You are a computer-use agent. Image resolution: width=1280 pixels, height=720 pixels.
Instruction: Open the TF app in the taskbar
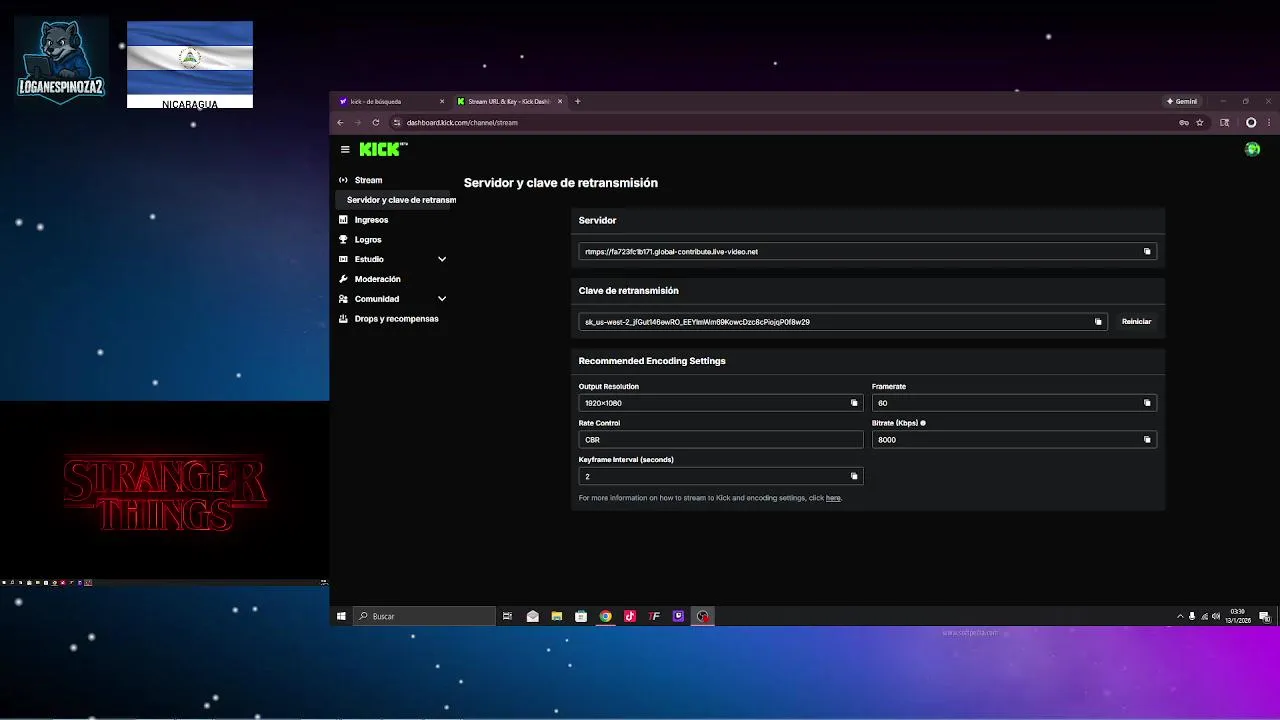(654, 616)
